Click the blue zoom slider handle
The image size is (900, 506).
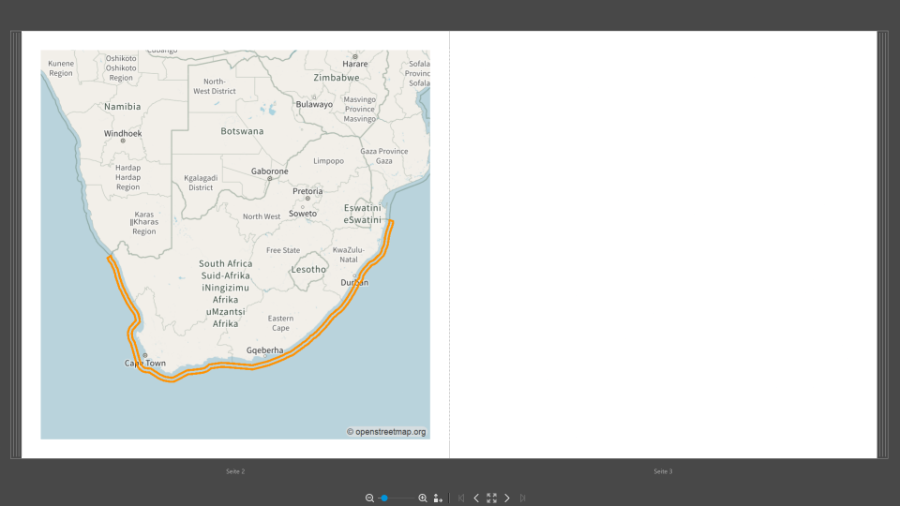click(x=384, y=498)
